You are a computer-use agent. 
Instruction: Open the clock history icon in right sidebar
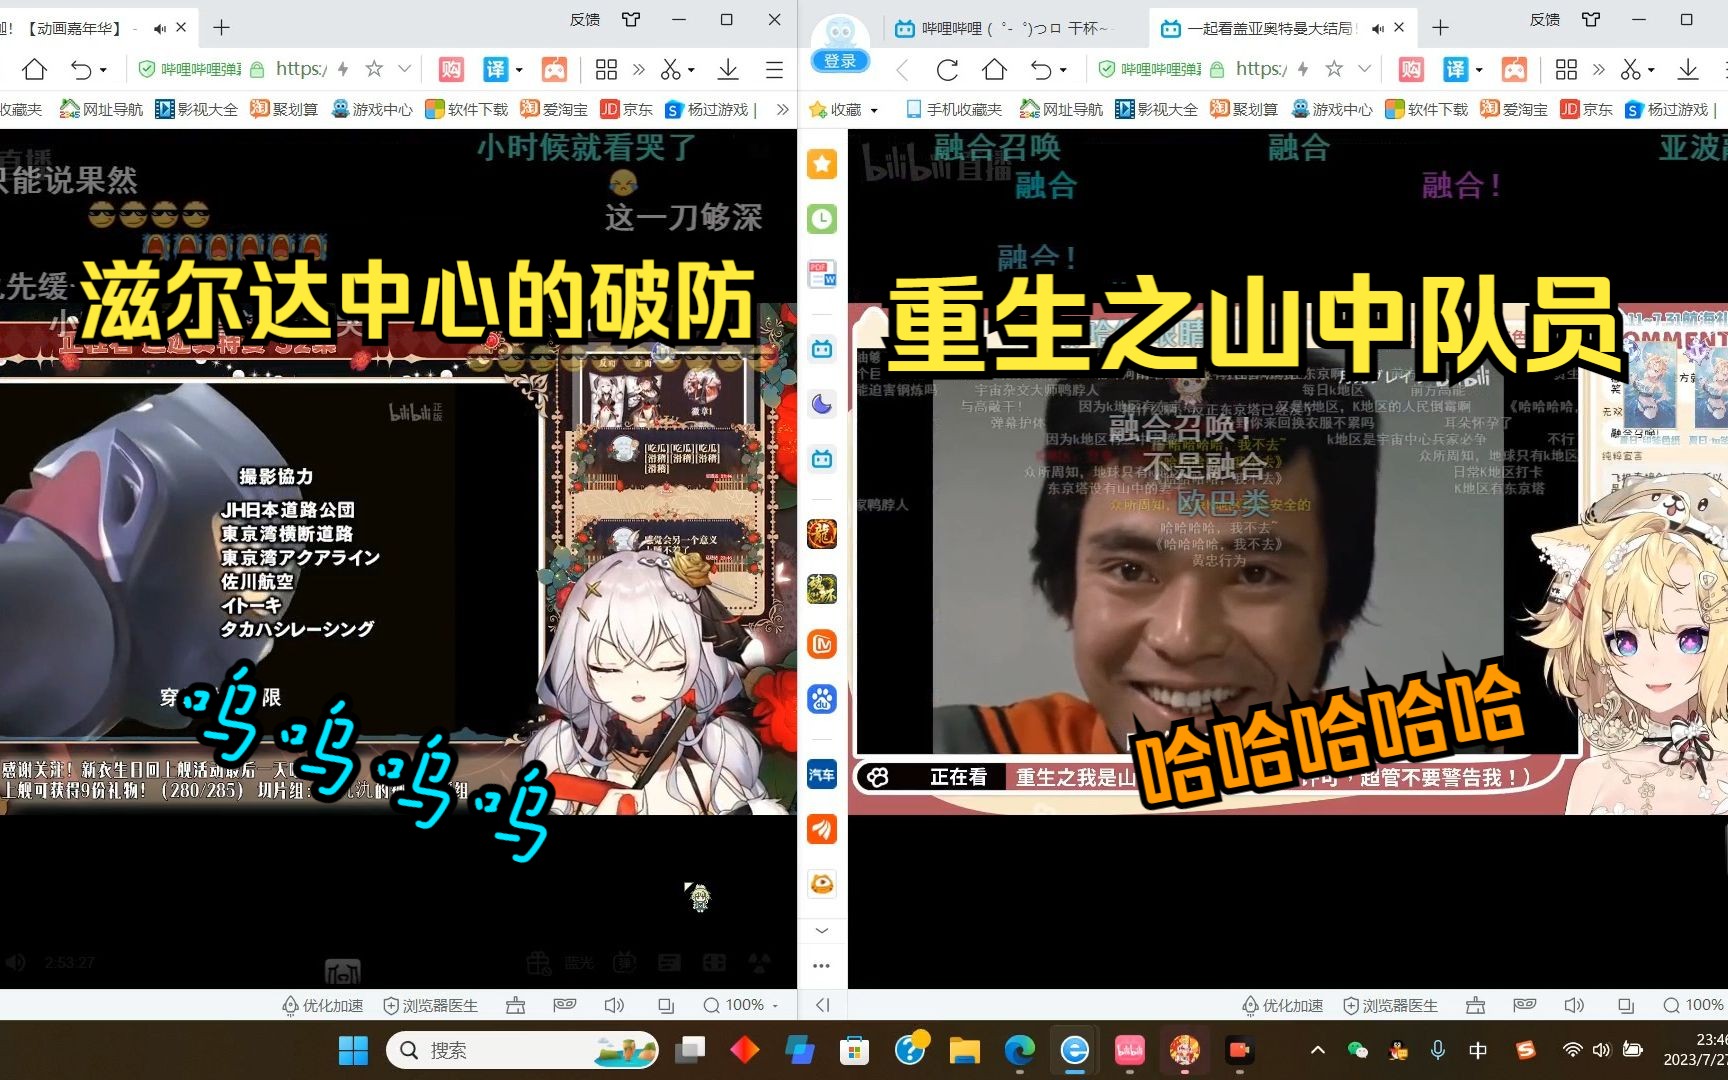pos(822,219)
